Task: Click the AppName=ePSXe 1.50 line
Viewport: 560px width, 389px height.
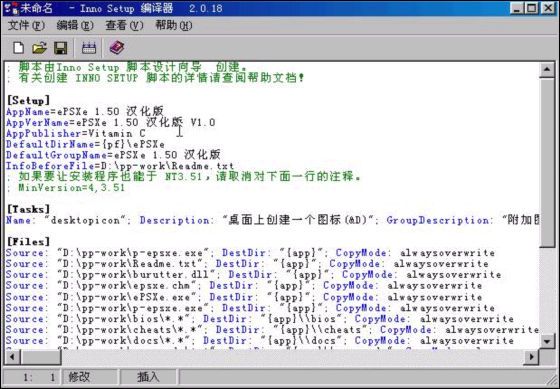Action: pos(85,111)
